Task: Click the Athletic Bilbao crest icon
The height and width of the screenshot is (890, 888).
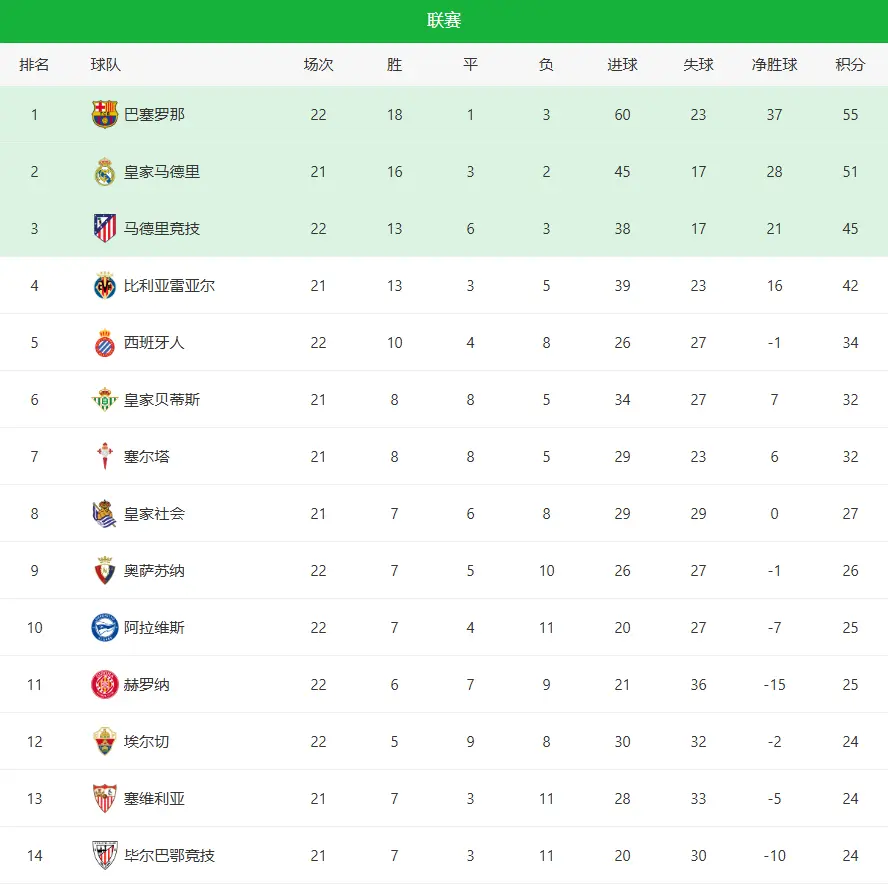Action: 105,856
